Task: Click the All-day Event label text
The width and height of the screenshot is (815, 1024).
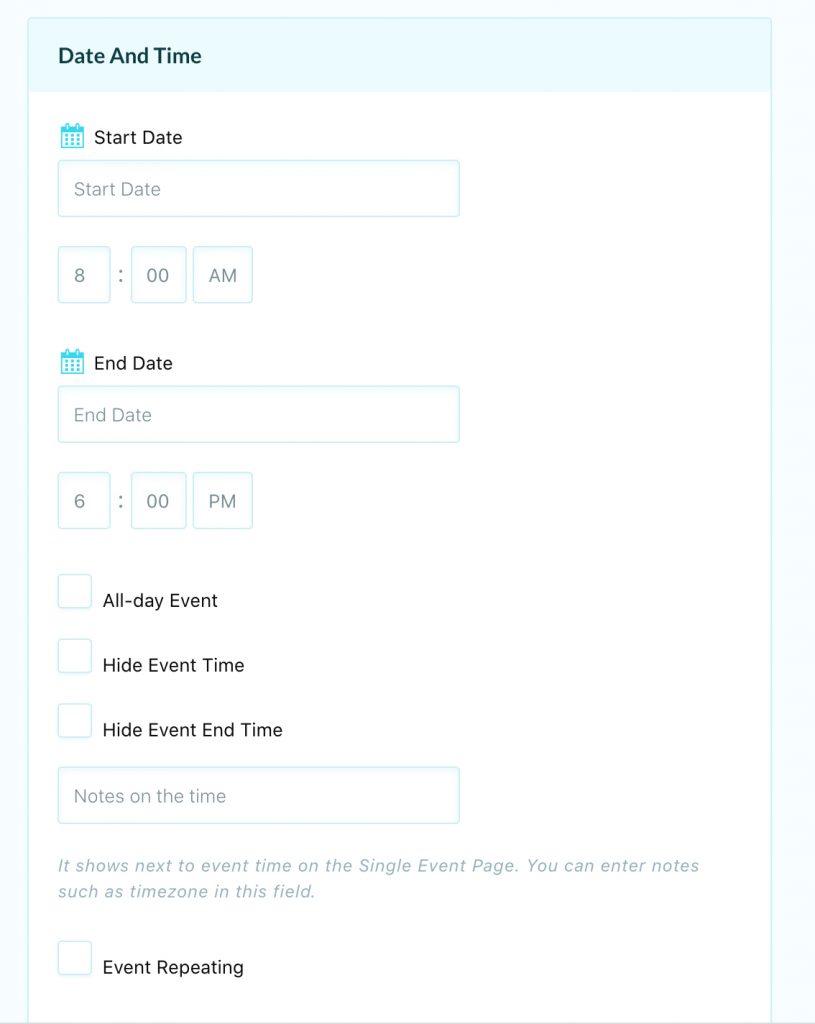Action: pyautogui.click(x=160, y=601)
